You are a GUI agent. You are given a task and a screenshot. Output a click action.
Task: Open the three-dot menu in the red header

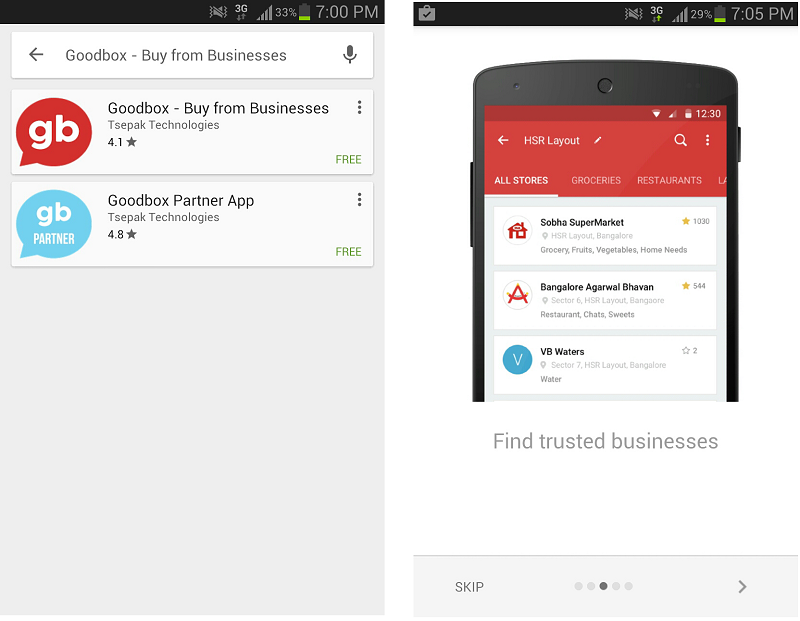pos(707,140)
